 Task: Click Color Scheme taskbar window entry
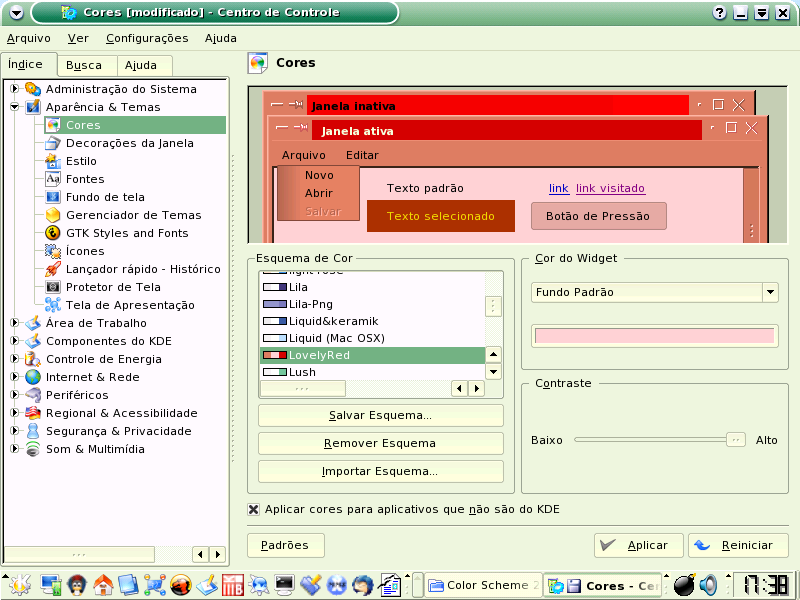tap(483, 585)
